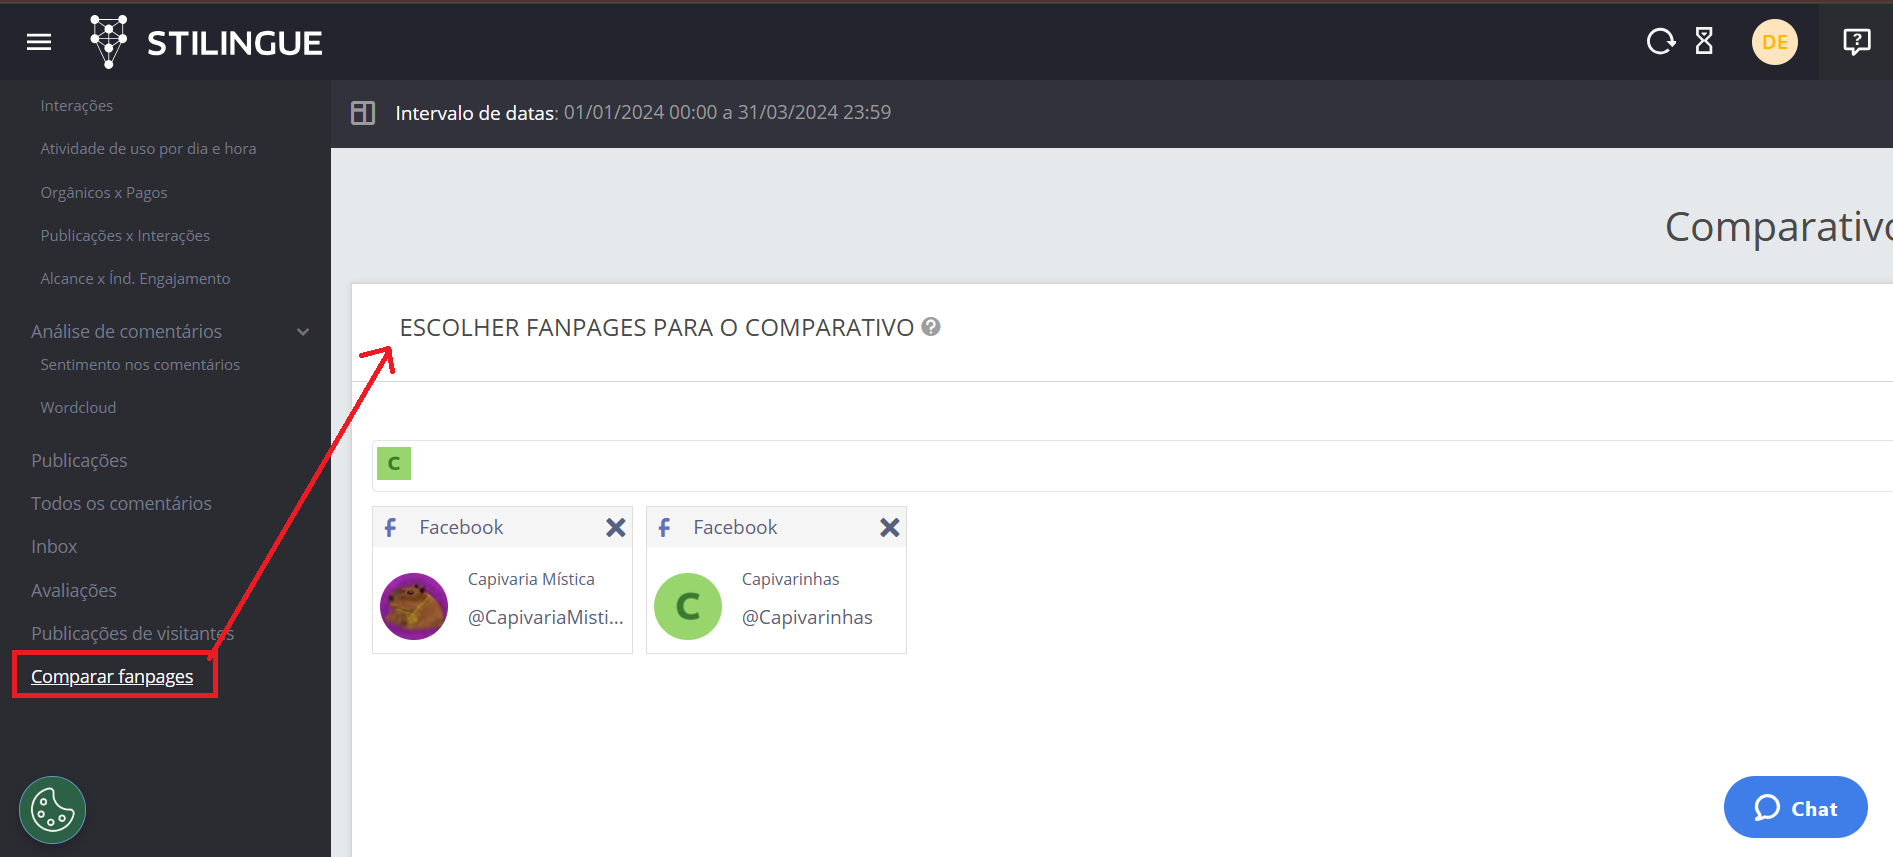Open Orgânicos x Pagos
This screenshot has height=857, width=1893.
[x=104, y=192]
